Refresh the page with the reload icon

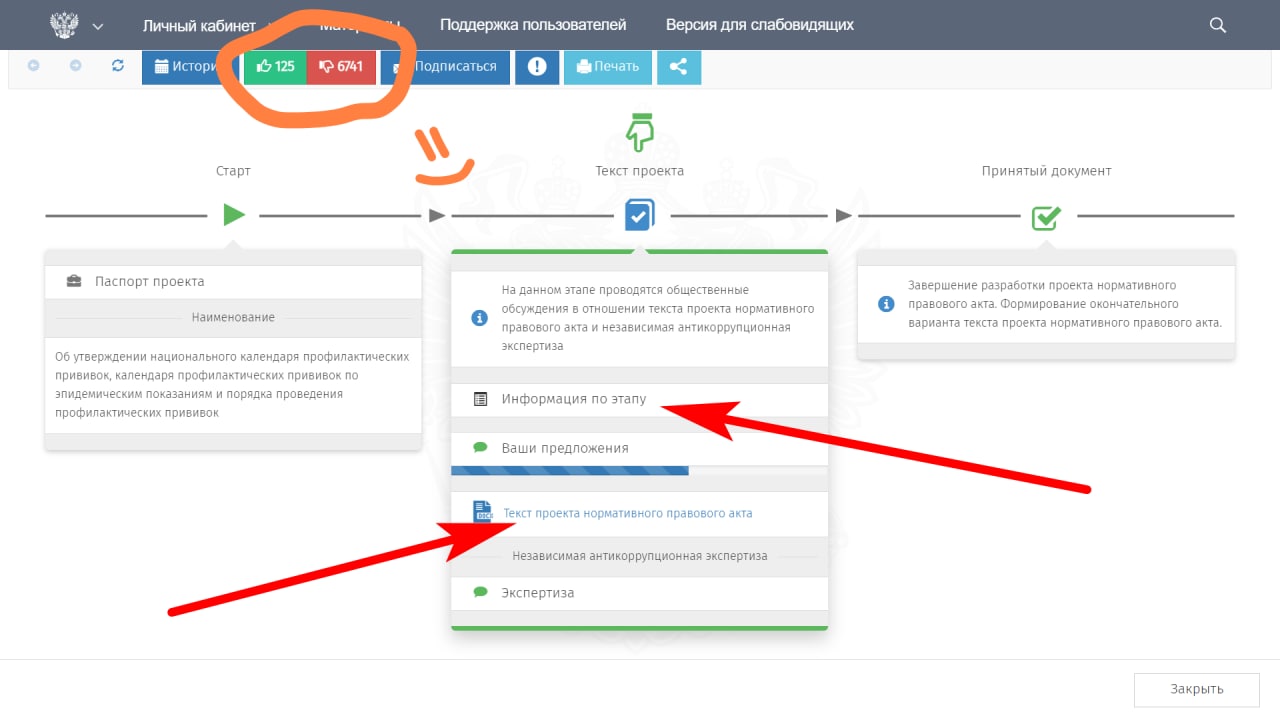click(x=118, y=66)
